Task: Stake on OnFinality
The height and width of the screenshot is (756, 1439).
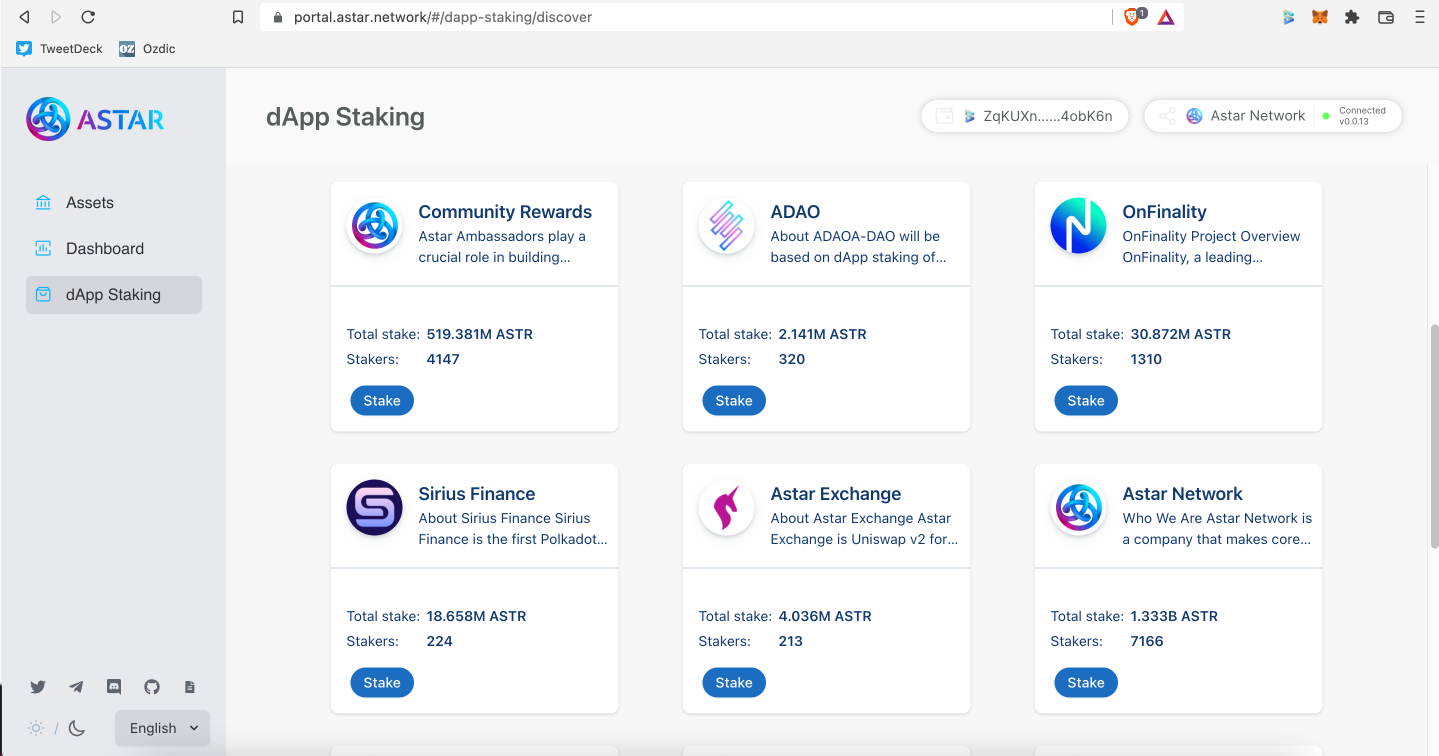Action: (1086, 400)
